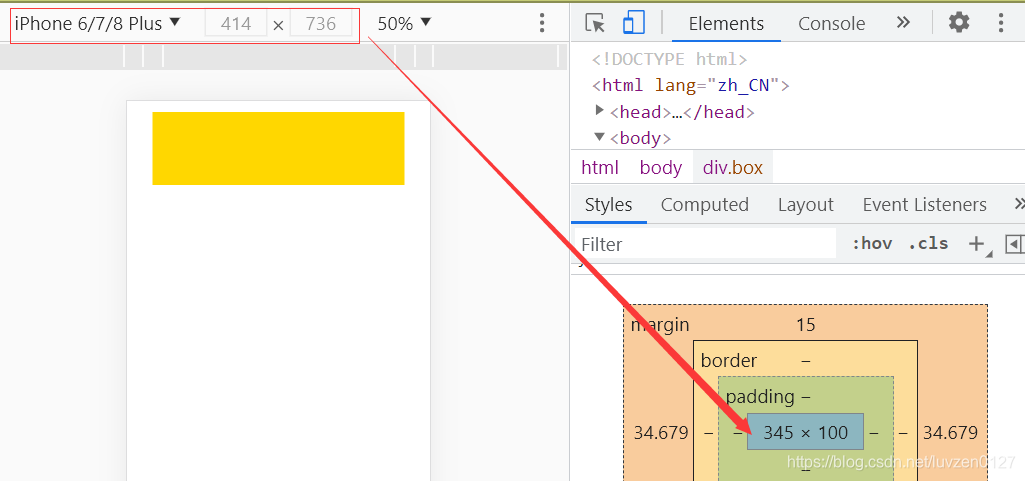Screen dimensions: 1025x481
Task: Toggle the device toolbar icon
Action: (x=633, y=23)
